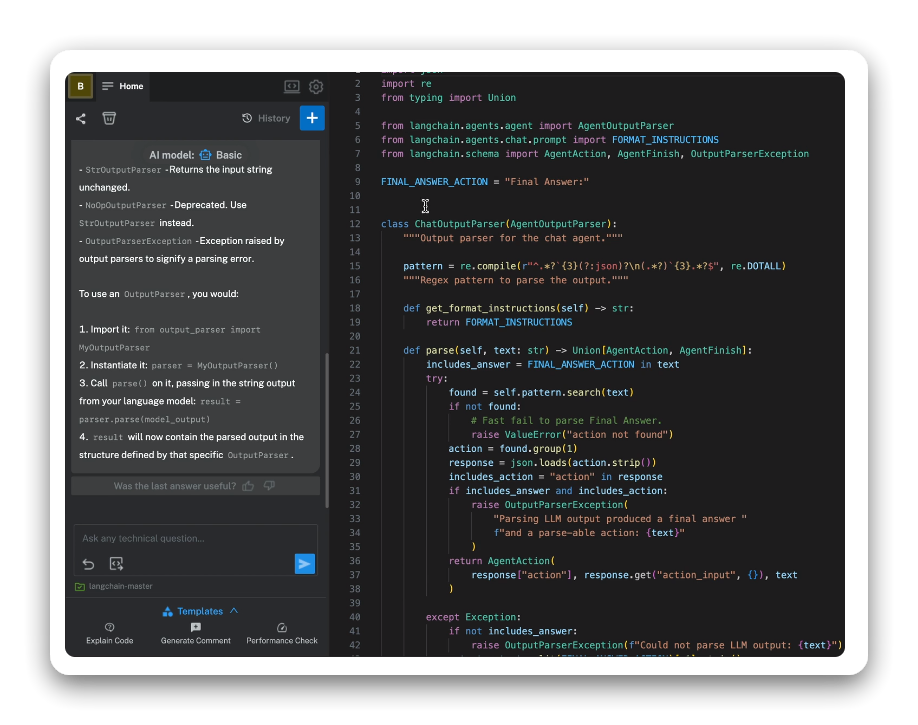Run the Generate Comment template
The width and height of the screenshot is (918, 725).
click(196, 634)
